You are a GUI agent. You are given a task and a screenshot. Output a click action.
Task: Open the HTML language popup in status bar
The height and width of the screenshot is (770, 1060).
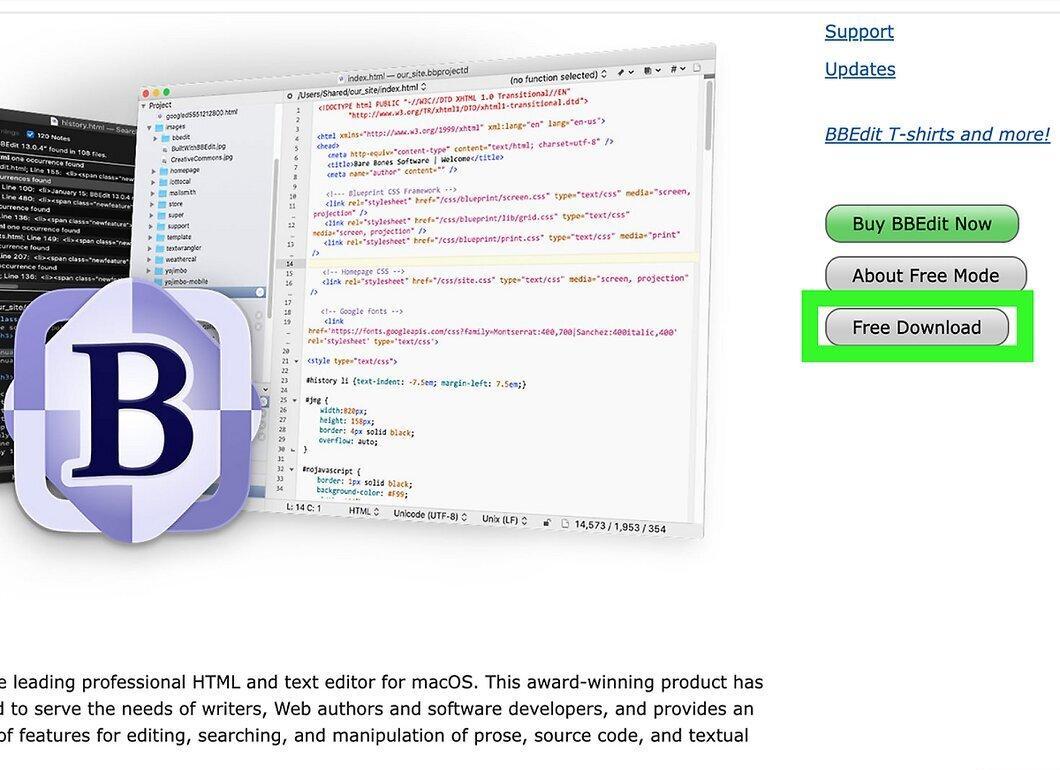click(x=364, y=511)
